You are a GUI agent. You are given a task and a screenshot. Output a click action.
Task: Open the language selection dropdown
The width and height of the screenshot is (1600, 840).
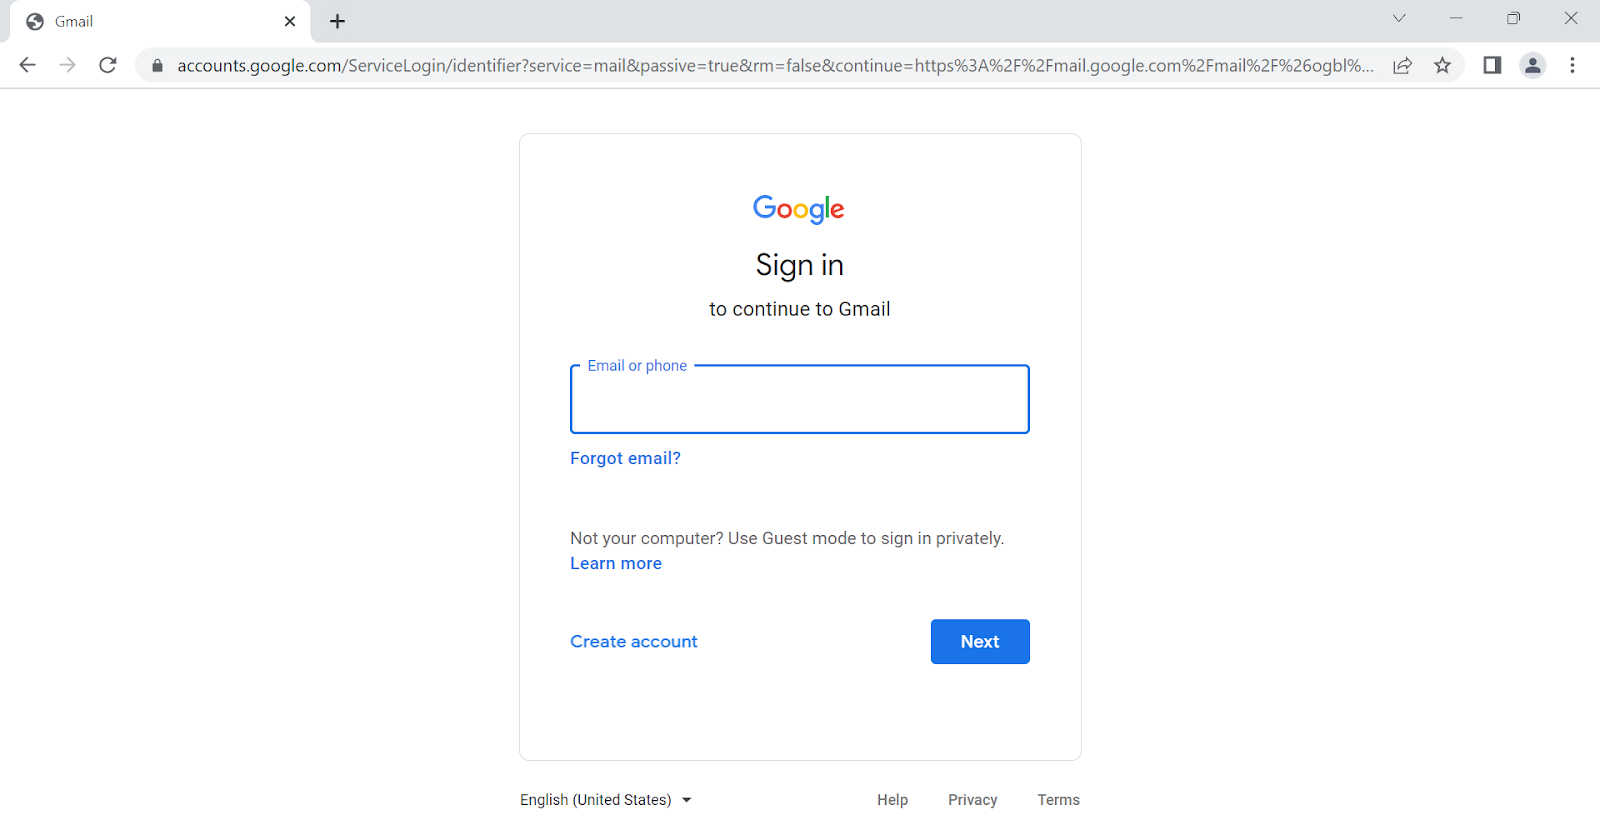point(605,800)
